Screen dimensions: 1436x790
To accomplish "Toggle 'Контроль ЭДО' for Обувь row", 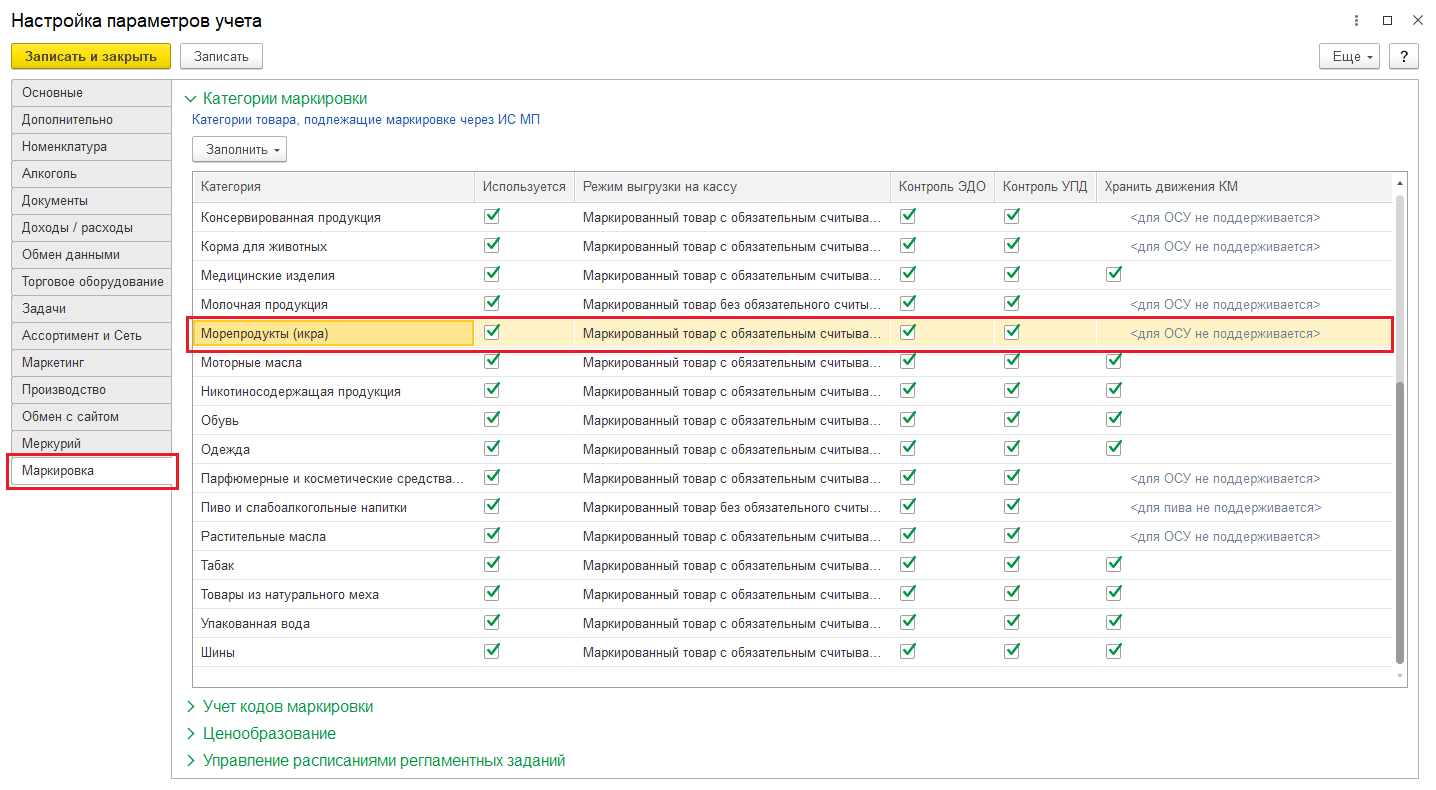I will pyautogui.click(x=908, y=419).
